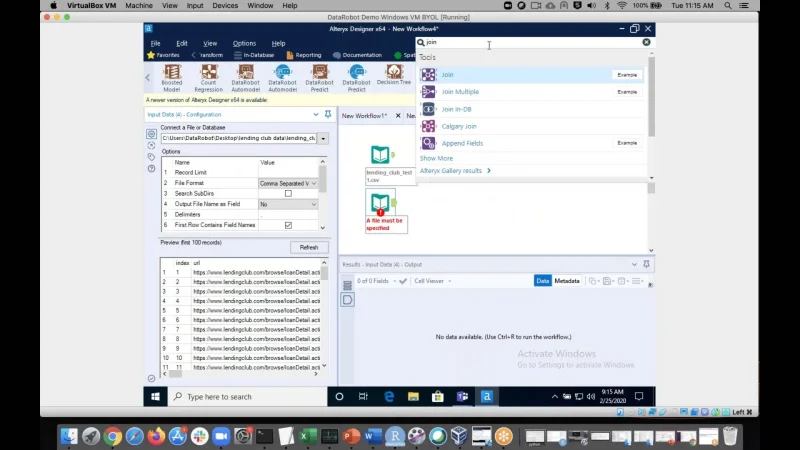The image size is (800, 450).
Task: Open Alteryx from Windows taskbar
Action: pos(487,396)
